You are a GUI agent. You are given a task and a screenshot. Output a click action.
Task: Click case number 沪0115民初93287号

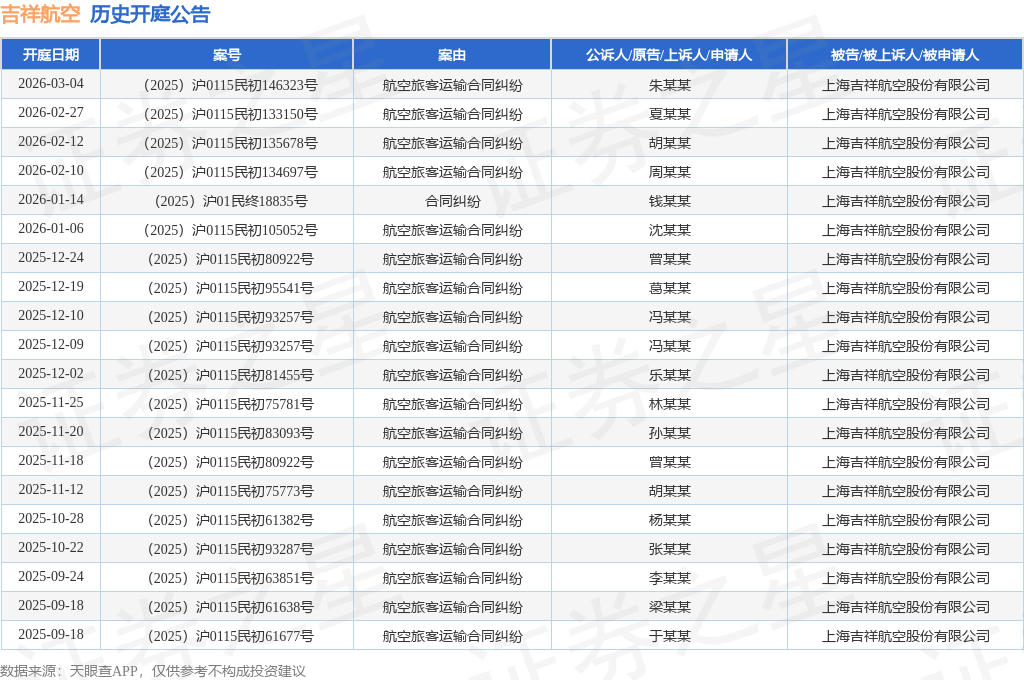coord(231,549)
